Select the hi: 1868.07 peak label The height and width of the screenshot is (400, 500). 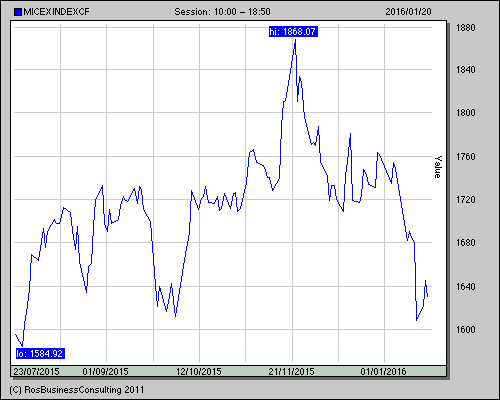(x=293, y=32)
